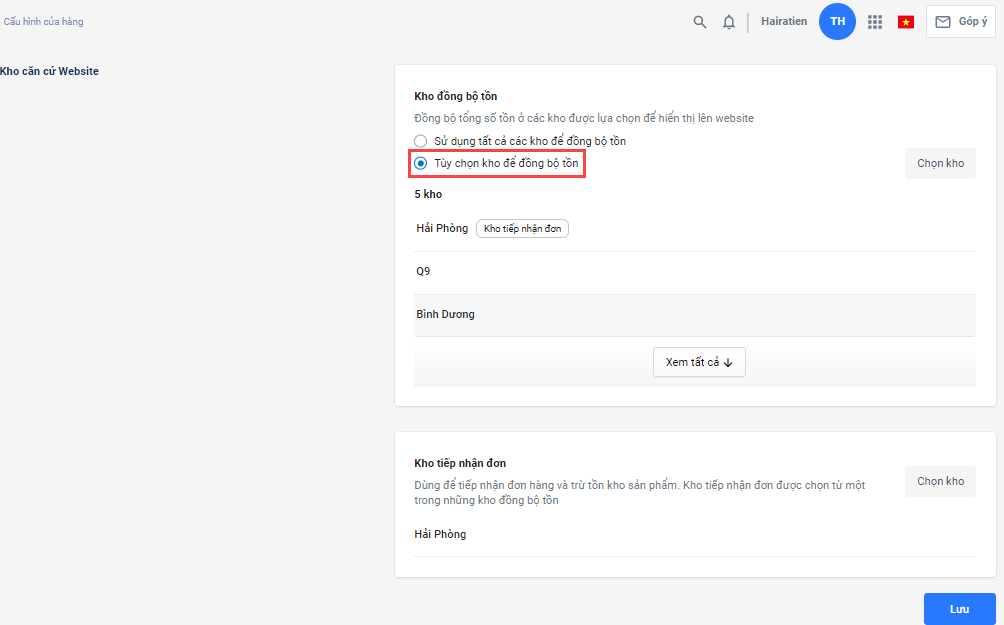Click Hải Phòng under the Kho tiếp nhận đơn card
Viewport: 1004px width, 625px height.
tap(440, 534)
